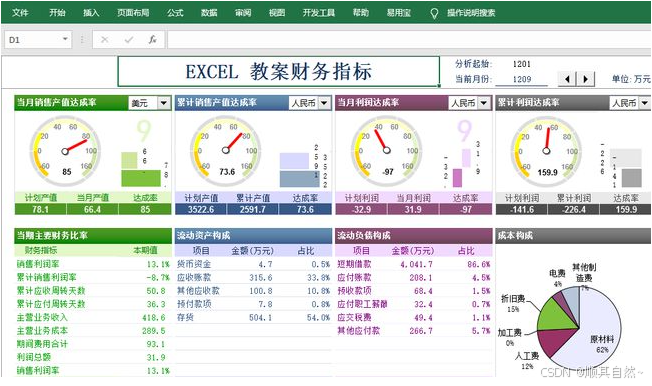Click the formula bar confirm checkmark icon

(129, 40)
